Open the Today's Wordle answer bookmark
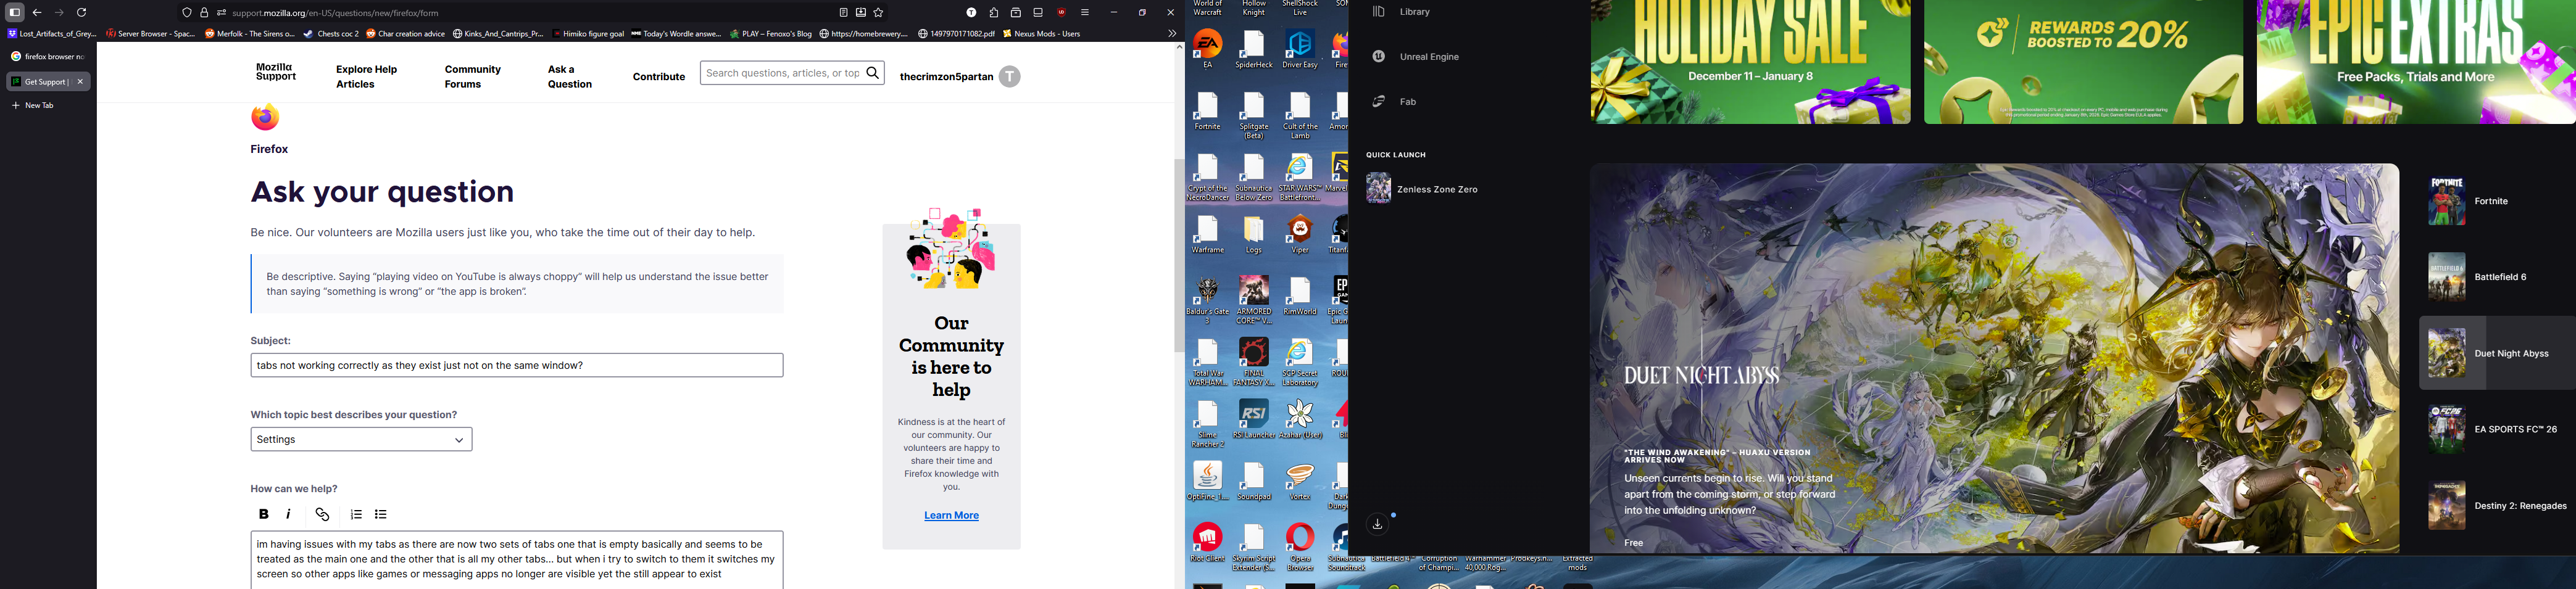Image resolution: width=2576 pixels, height=589 pixels. pyautogui.click(x=676, y=34)
